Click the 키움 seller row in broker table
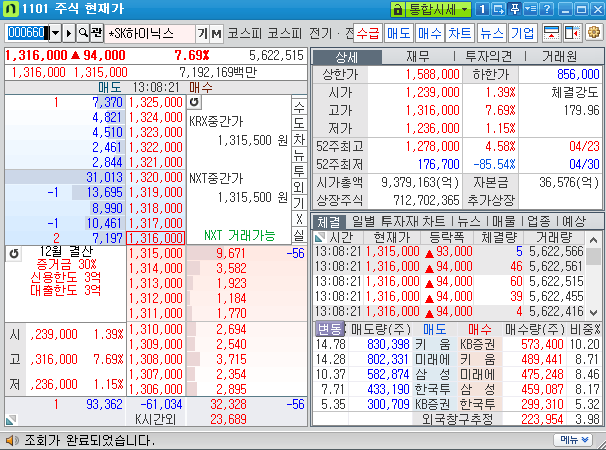This screenshot has width=606, height=450. [432, 344]
